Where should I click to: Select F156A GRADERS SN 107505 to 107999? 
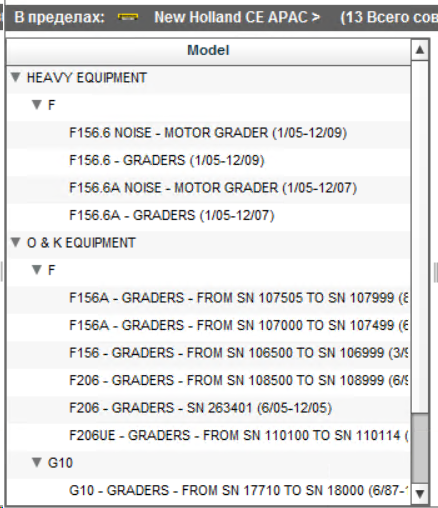point(239,298)
